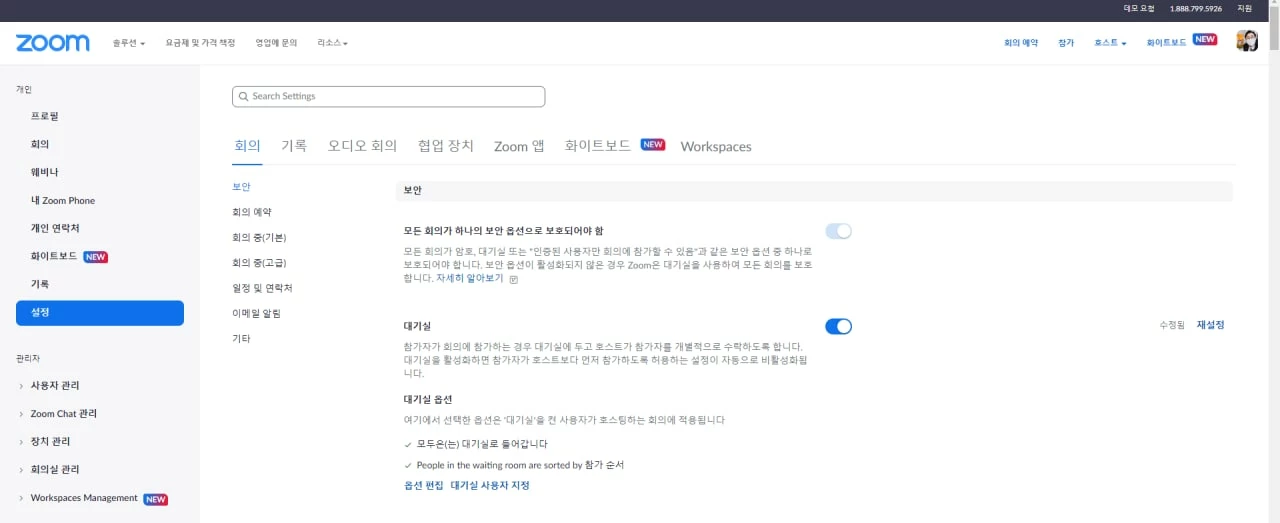The width and height of the screenshot is (1280, 523).
Task: Open 회의 in the left sidebar
Action: coord(40,145)
